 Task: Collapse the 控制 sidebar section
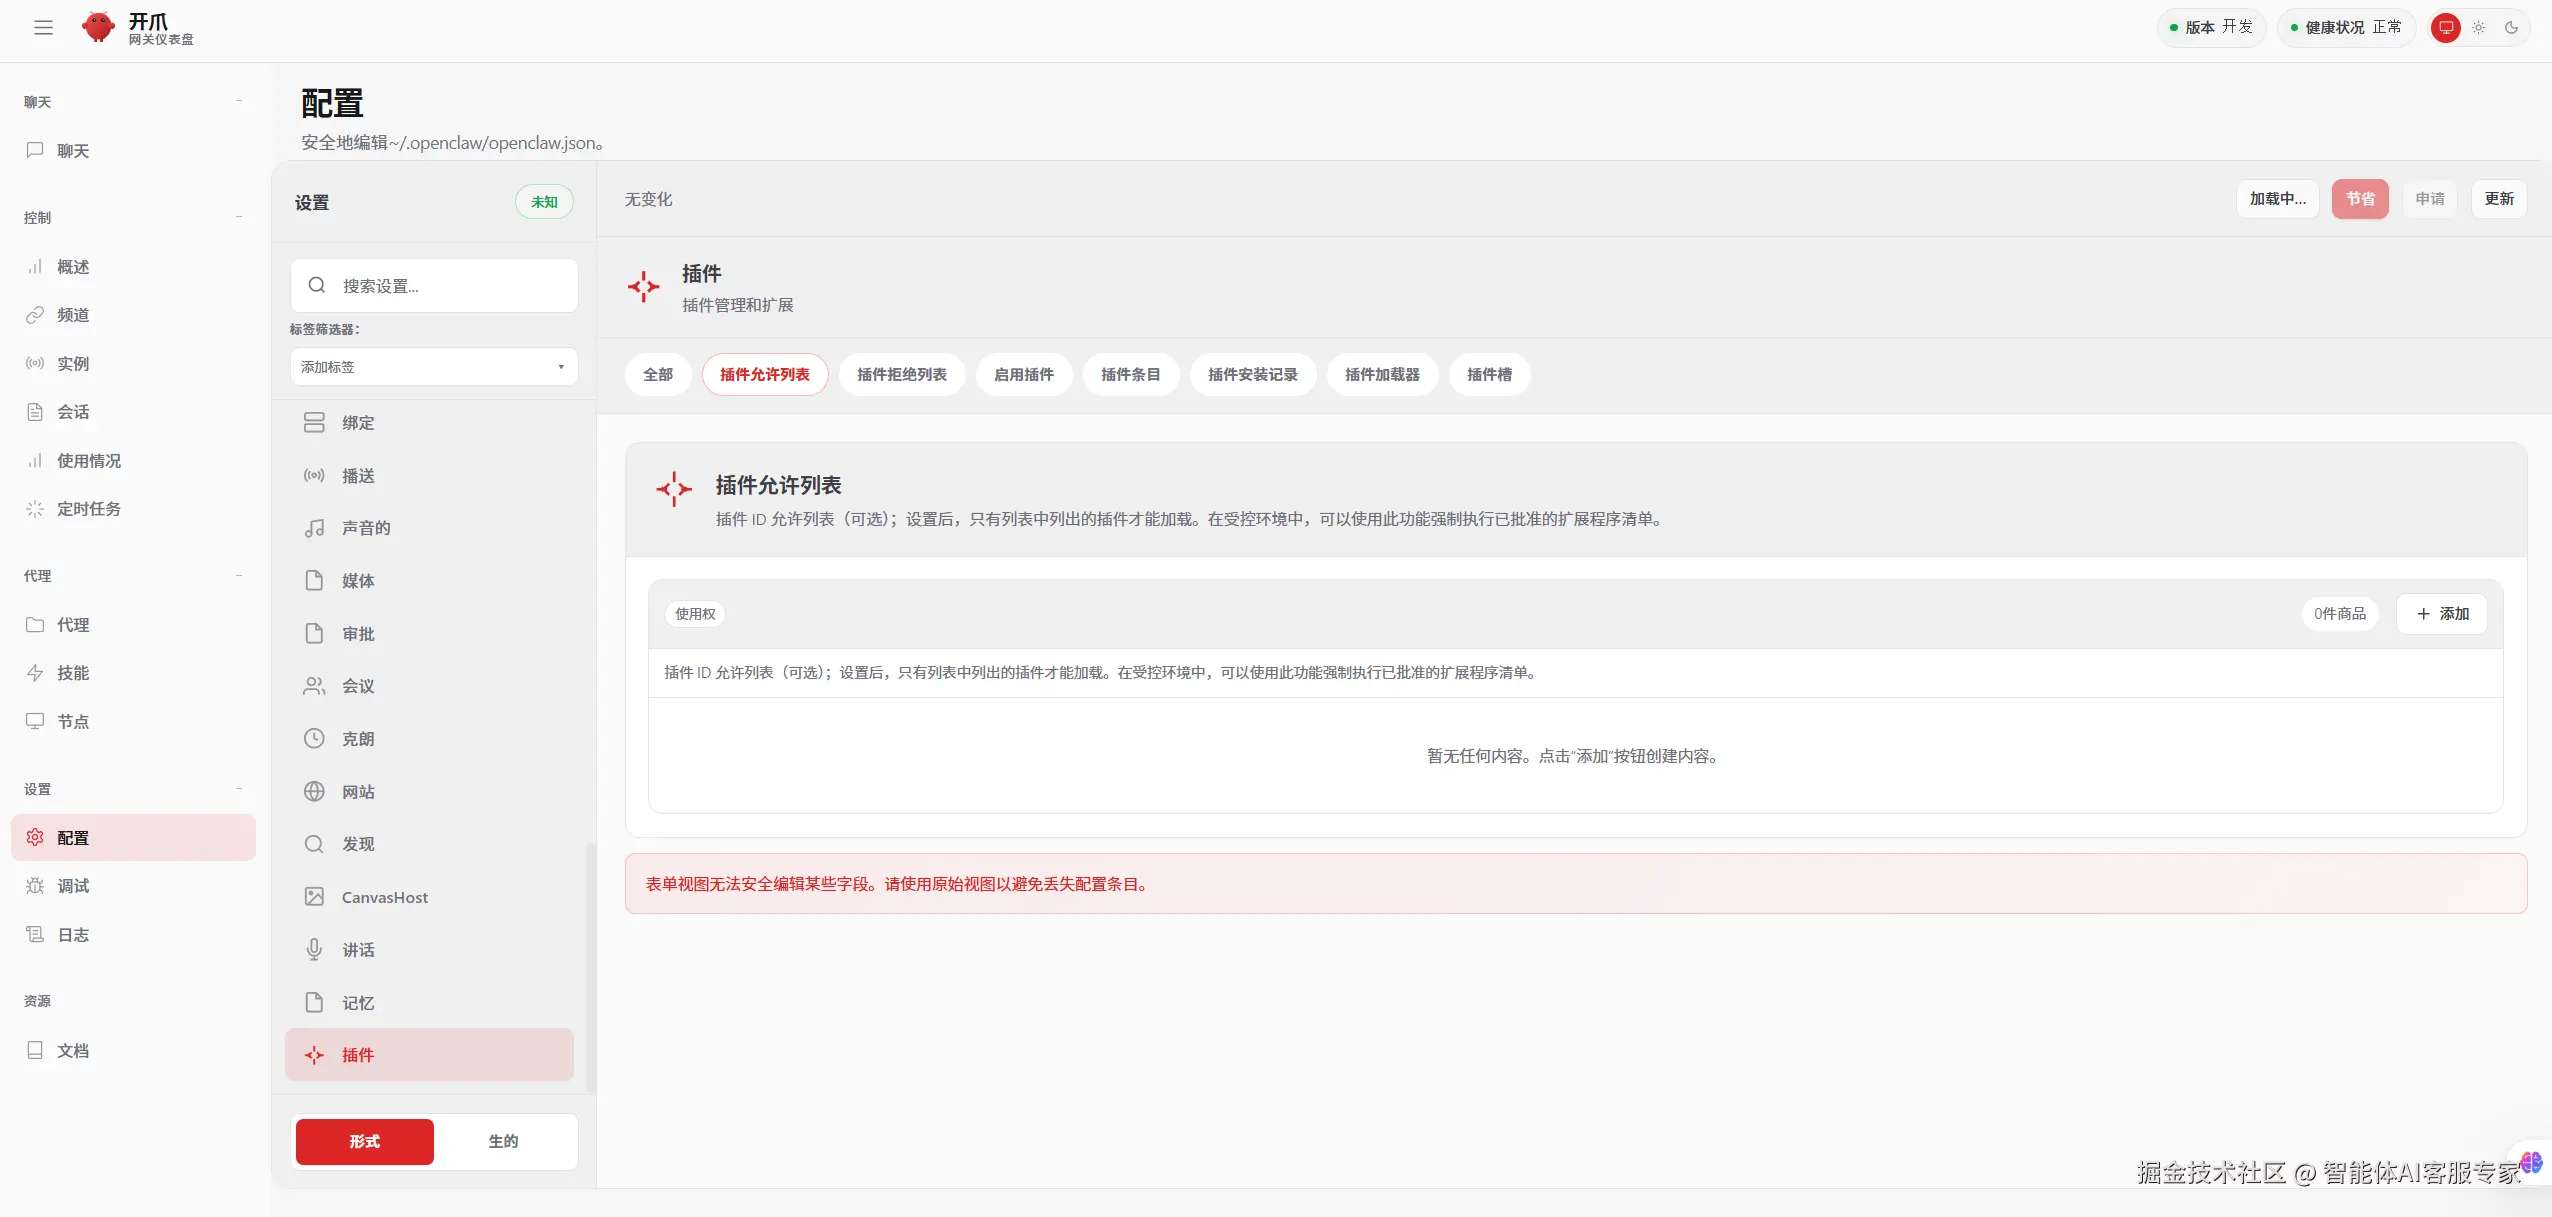[239, 216]
